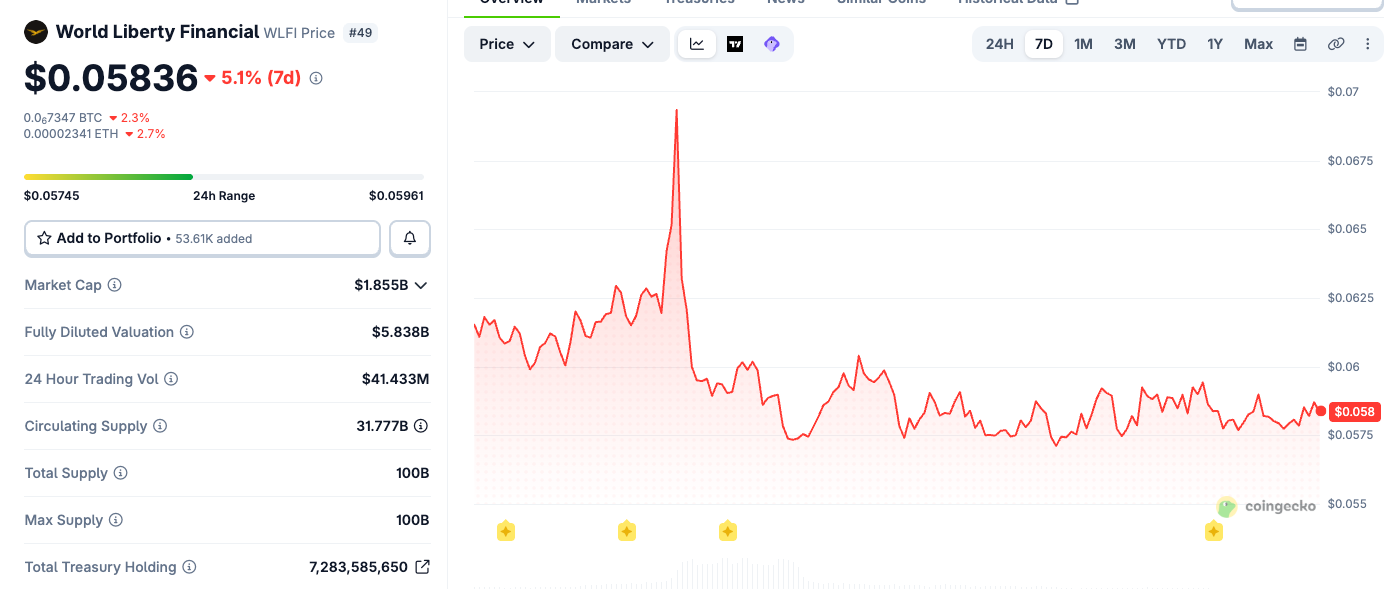
Task: Click the 24h Range progress bar
Action: click(224, 177)
